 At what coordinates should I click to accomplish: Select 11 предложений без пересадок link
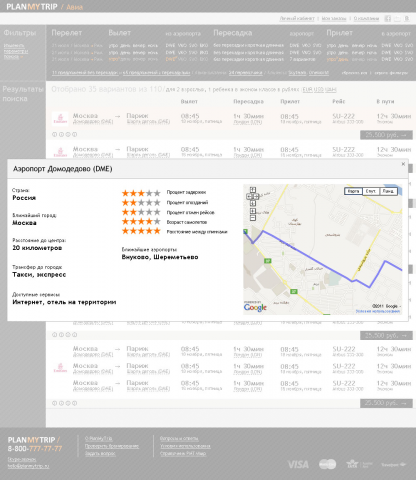coord(85,73)
